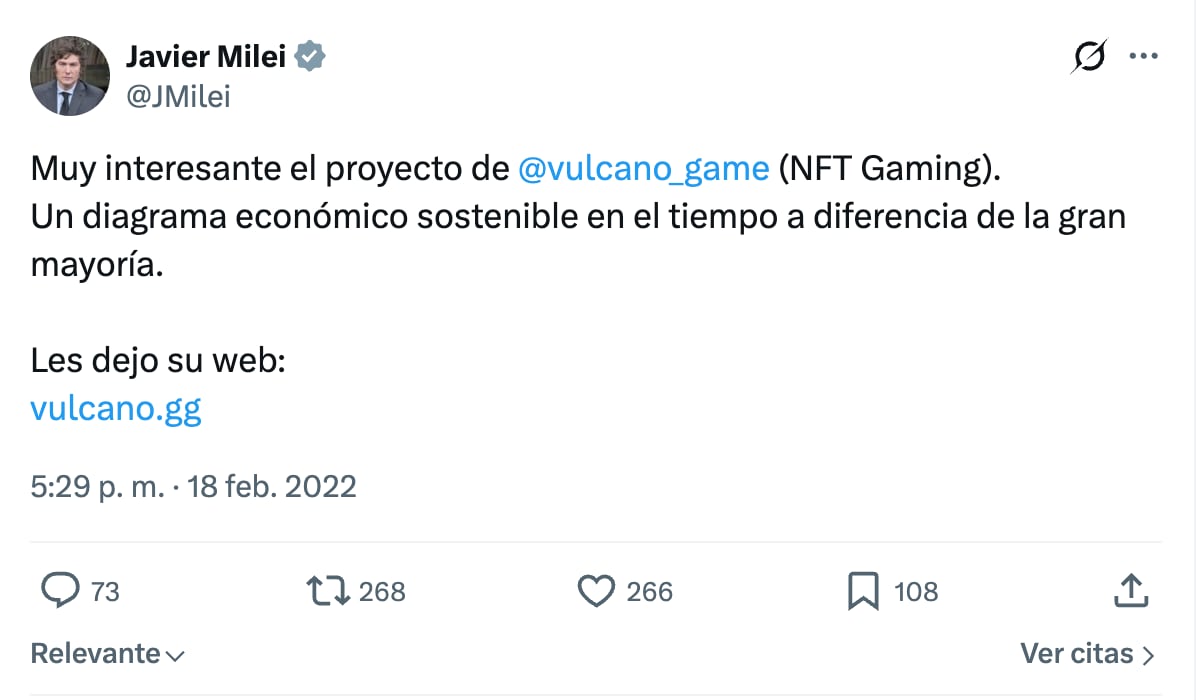This screenshot has width=1196, height=700.
Task: View the tweet timestamp details
Action: [193, 486]
